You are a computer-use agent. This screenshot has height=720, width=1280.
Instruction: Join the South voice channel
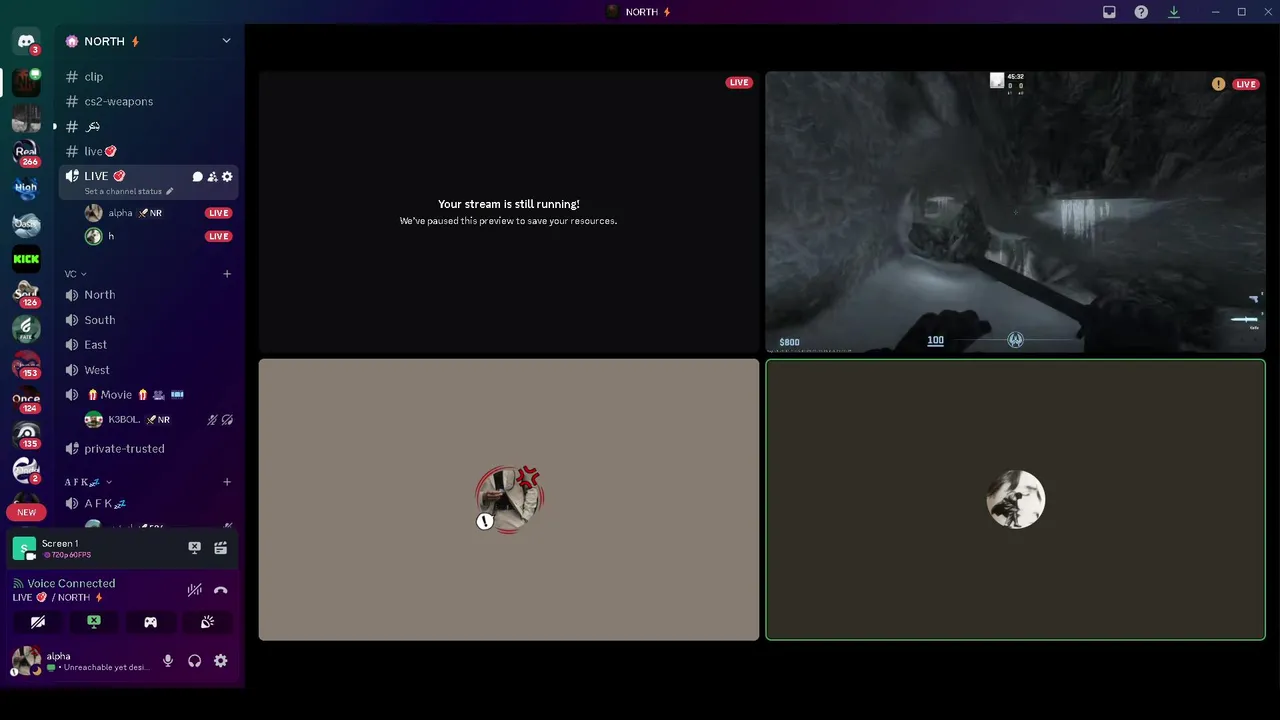tap(148, 320)
